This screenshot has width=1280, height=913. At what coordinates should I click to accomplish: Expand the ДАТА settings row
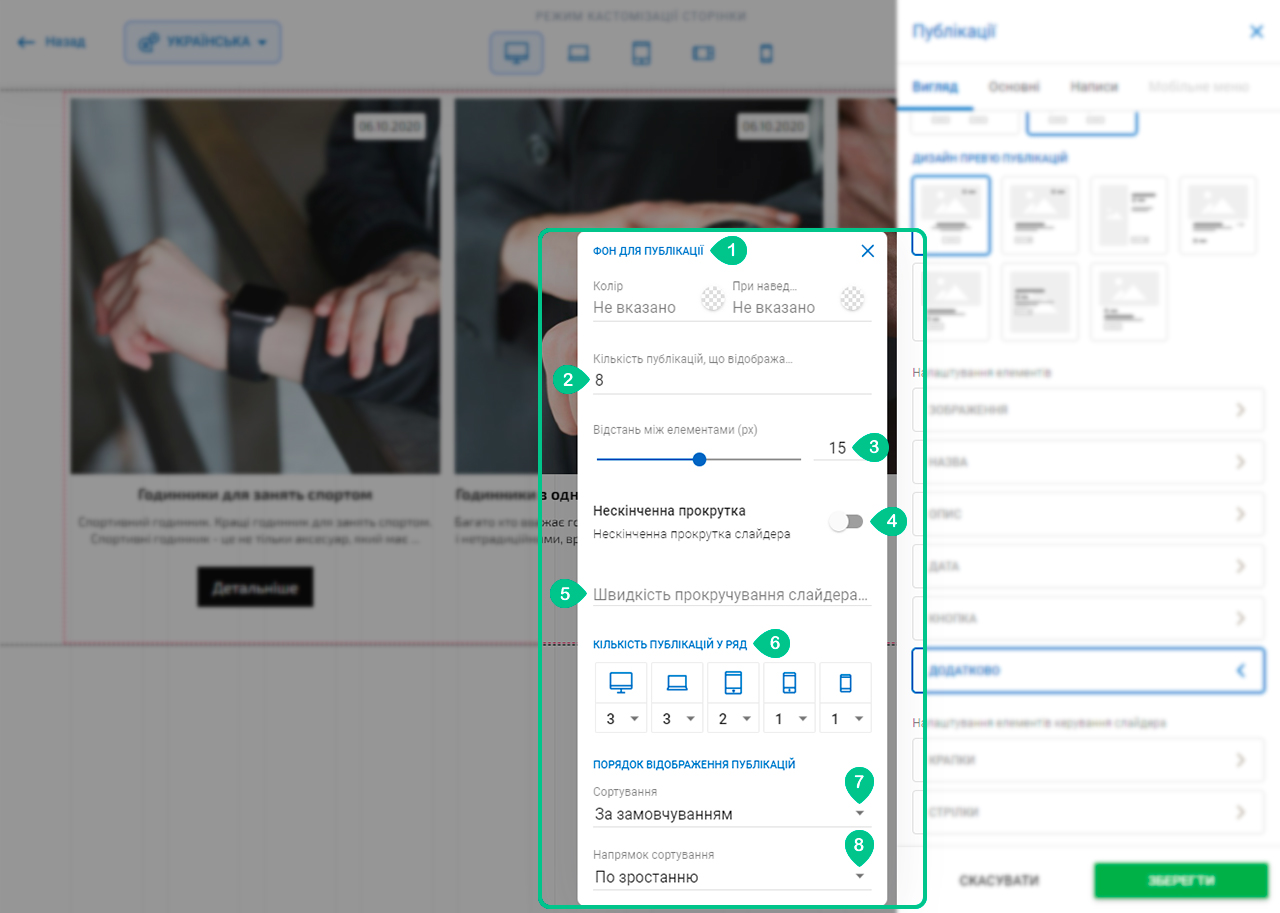point(1088,566)
